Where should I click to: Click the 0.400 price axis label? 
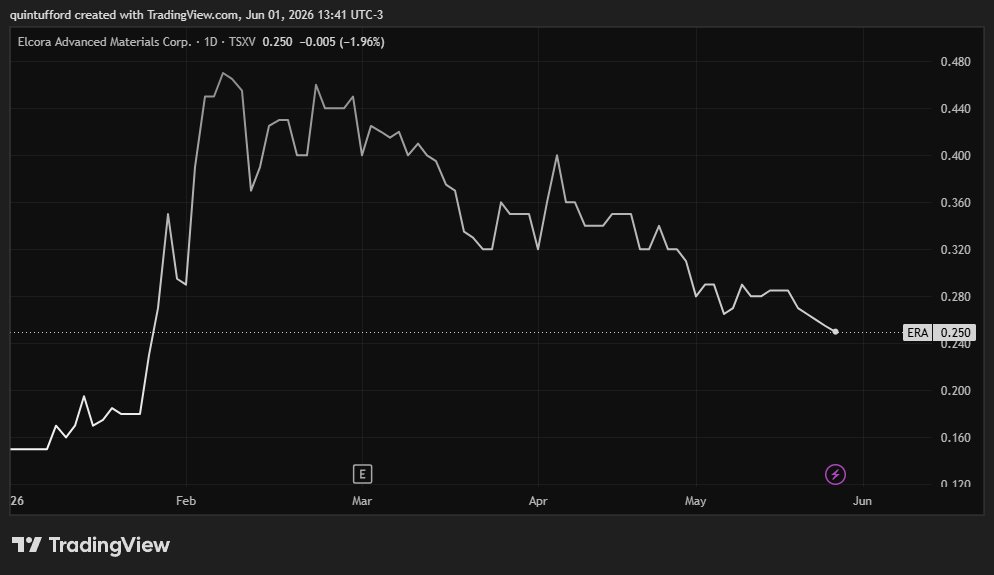(955, 155)
